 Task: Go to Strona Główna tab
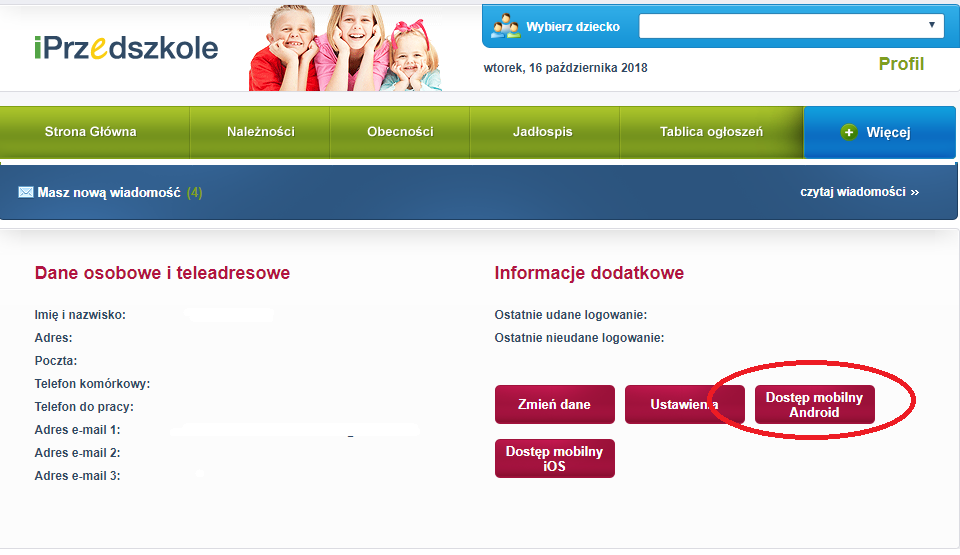pos(90,132)
